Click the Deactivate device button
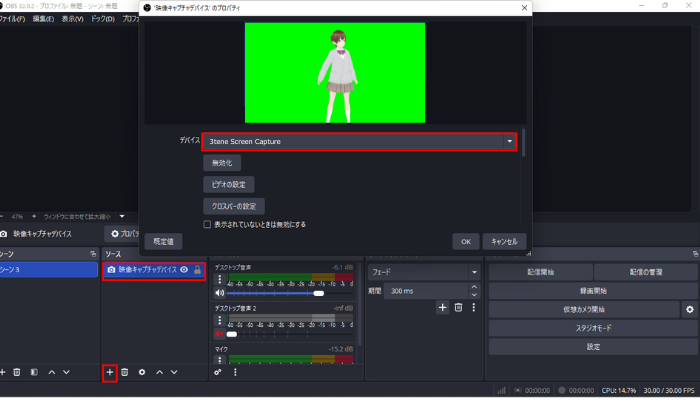 point(222,163)
